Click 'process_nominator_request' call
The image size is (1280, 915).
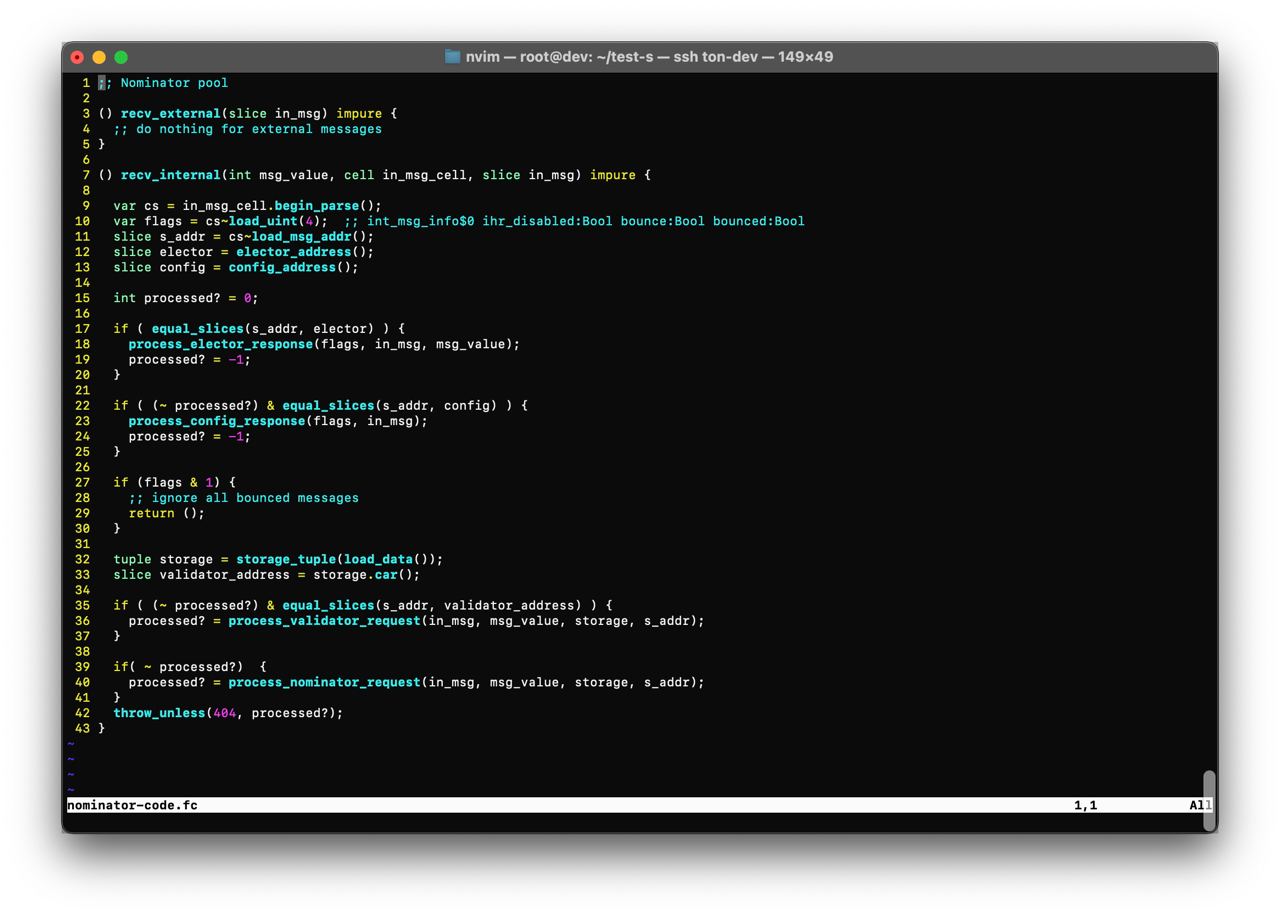click(325, 683)
